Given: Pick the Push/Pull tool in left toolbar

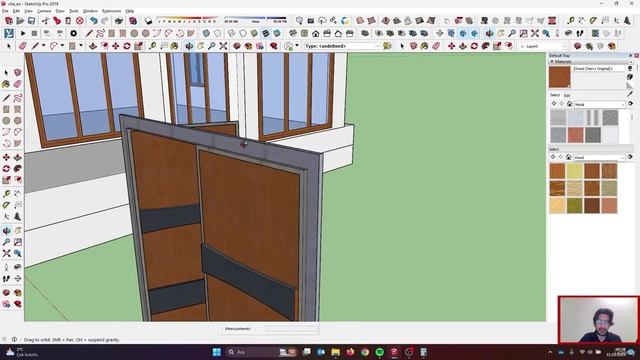Looking at the screenshot, I should 18,157.
